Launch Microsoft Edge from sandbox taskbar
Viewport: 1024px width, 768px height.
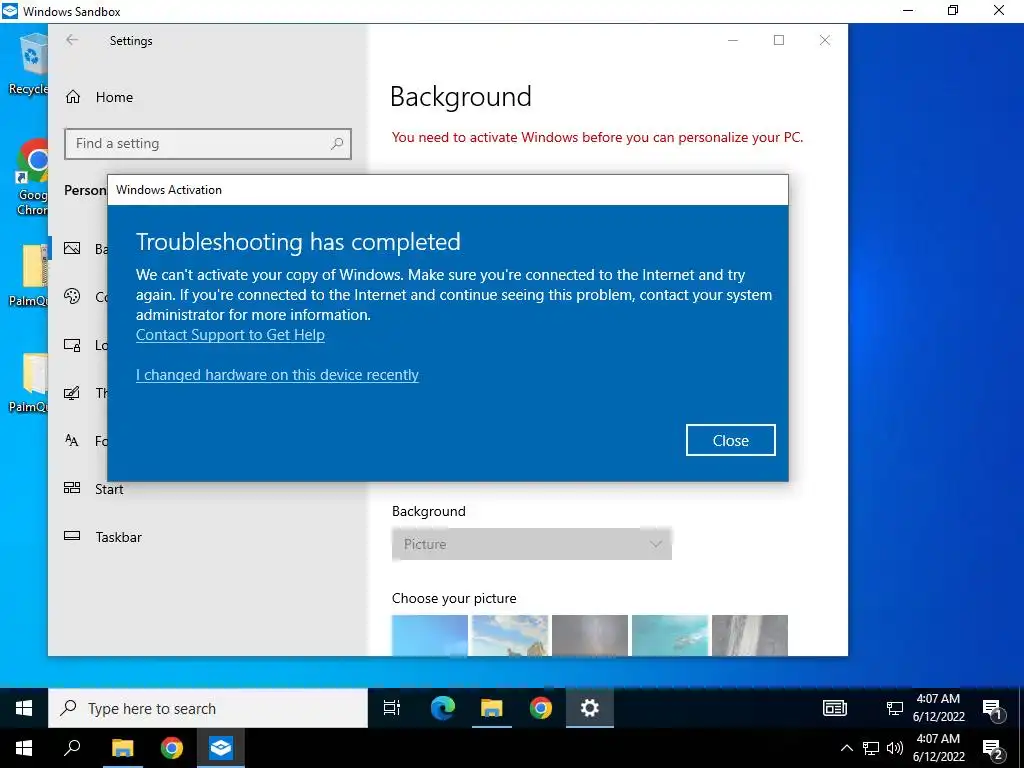pyautogui.click(x=443, y=708)
